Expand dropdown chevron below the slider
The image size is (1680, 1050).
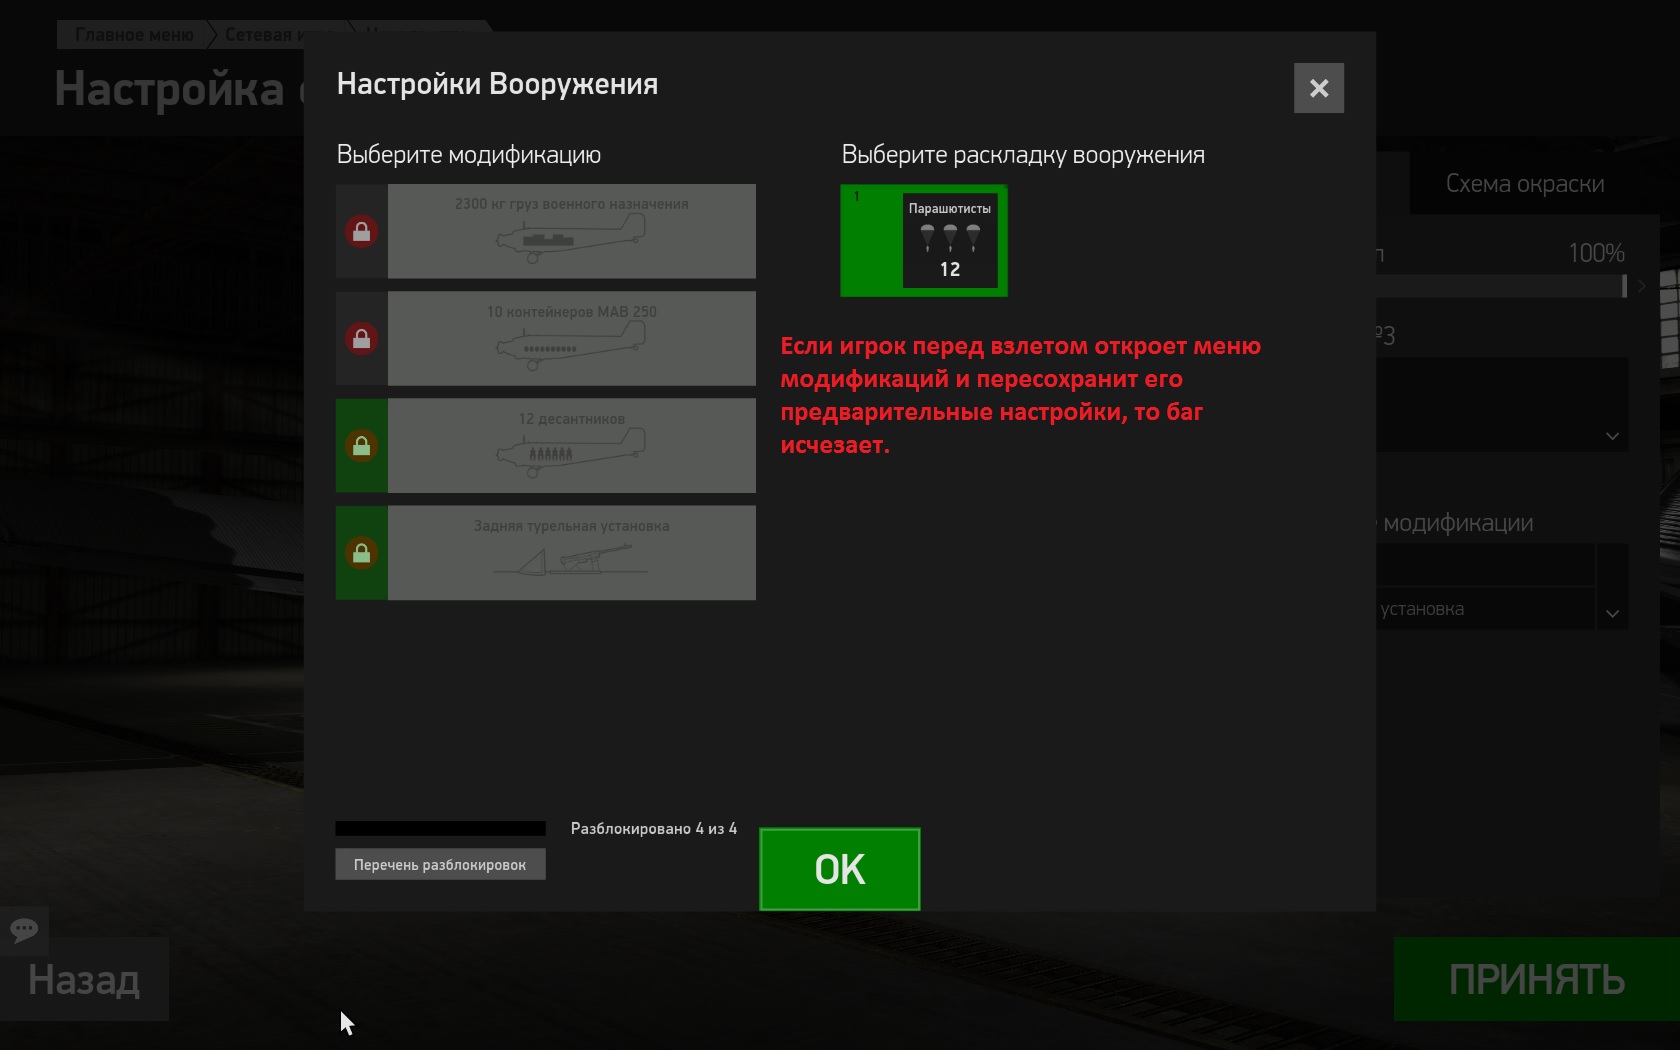(1612, 436)
